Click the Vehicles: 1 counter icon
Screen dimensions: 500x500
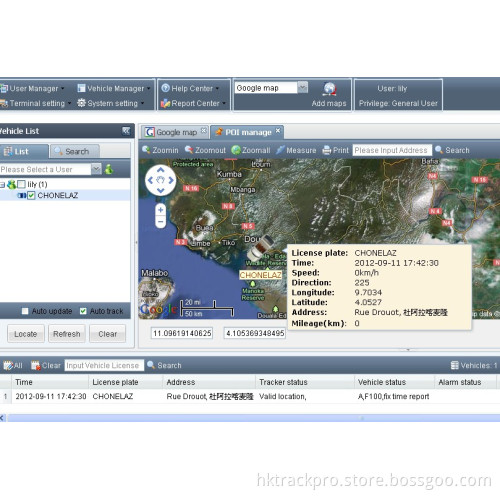click(x=454, y=365)
